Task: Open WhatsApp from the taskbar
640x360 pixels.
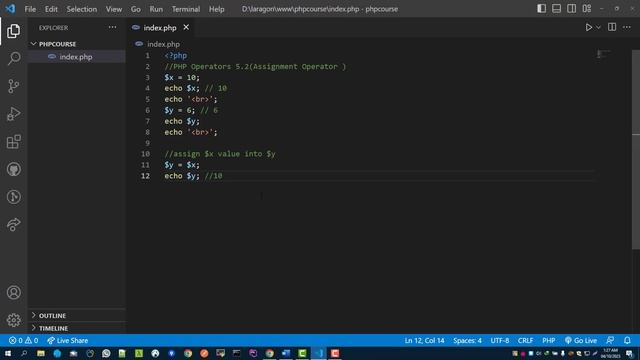Action: 106,353
